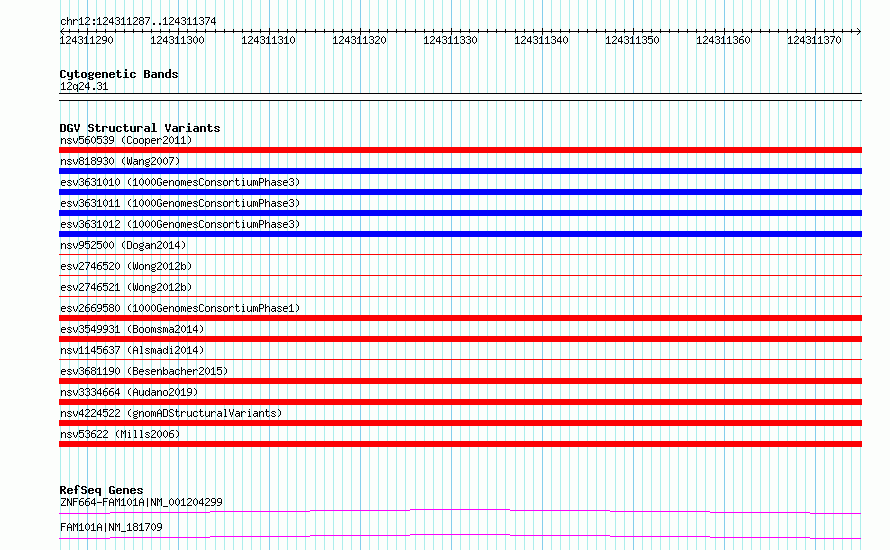The height and width of the screenshot is (550, 890).
Task: Click the chr12:124311287..124311374 region label
Action: pyautogui.click(x=138, y=22)
